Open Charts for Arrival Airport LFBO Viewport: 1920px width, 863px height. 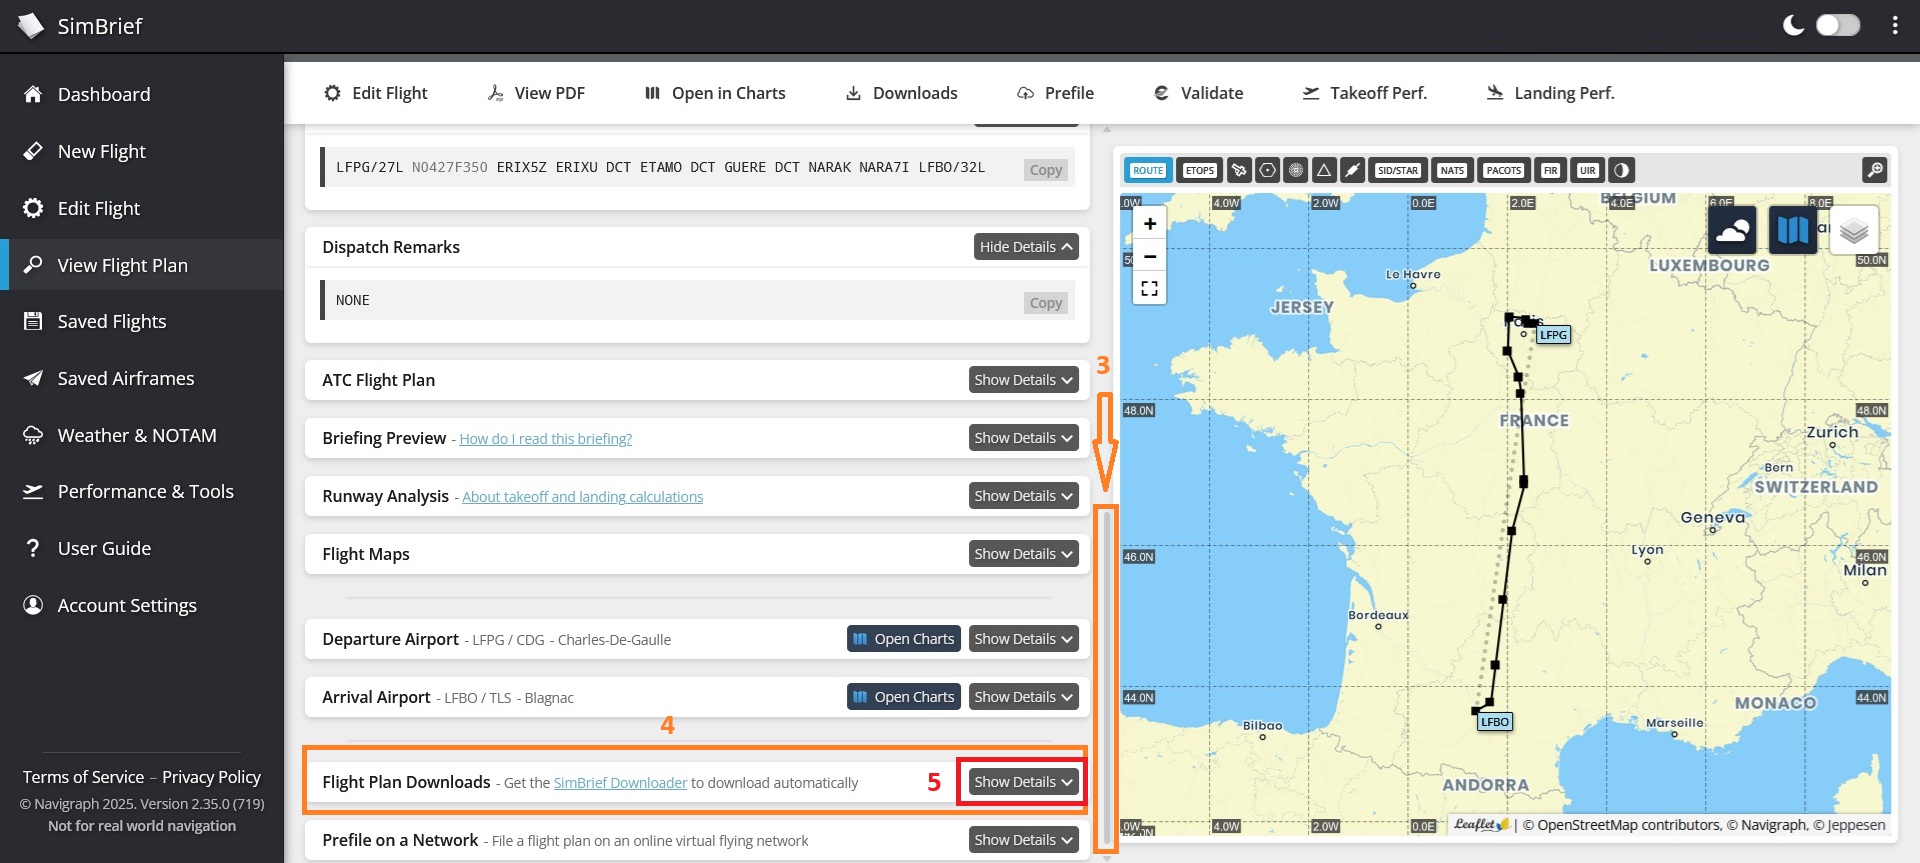click(x=904, y=697)
